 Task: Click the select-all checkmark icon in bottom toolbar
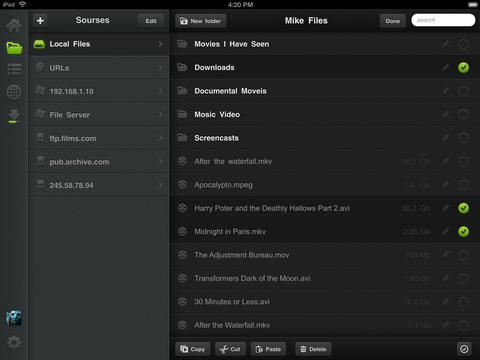coord(464,349)
